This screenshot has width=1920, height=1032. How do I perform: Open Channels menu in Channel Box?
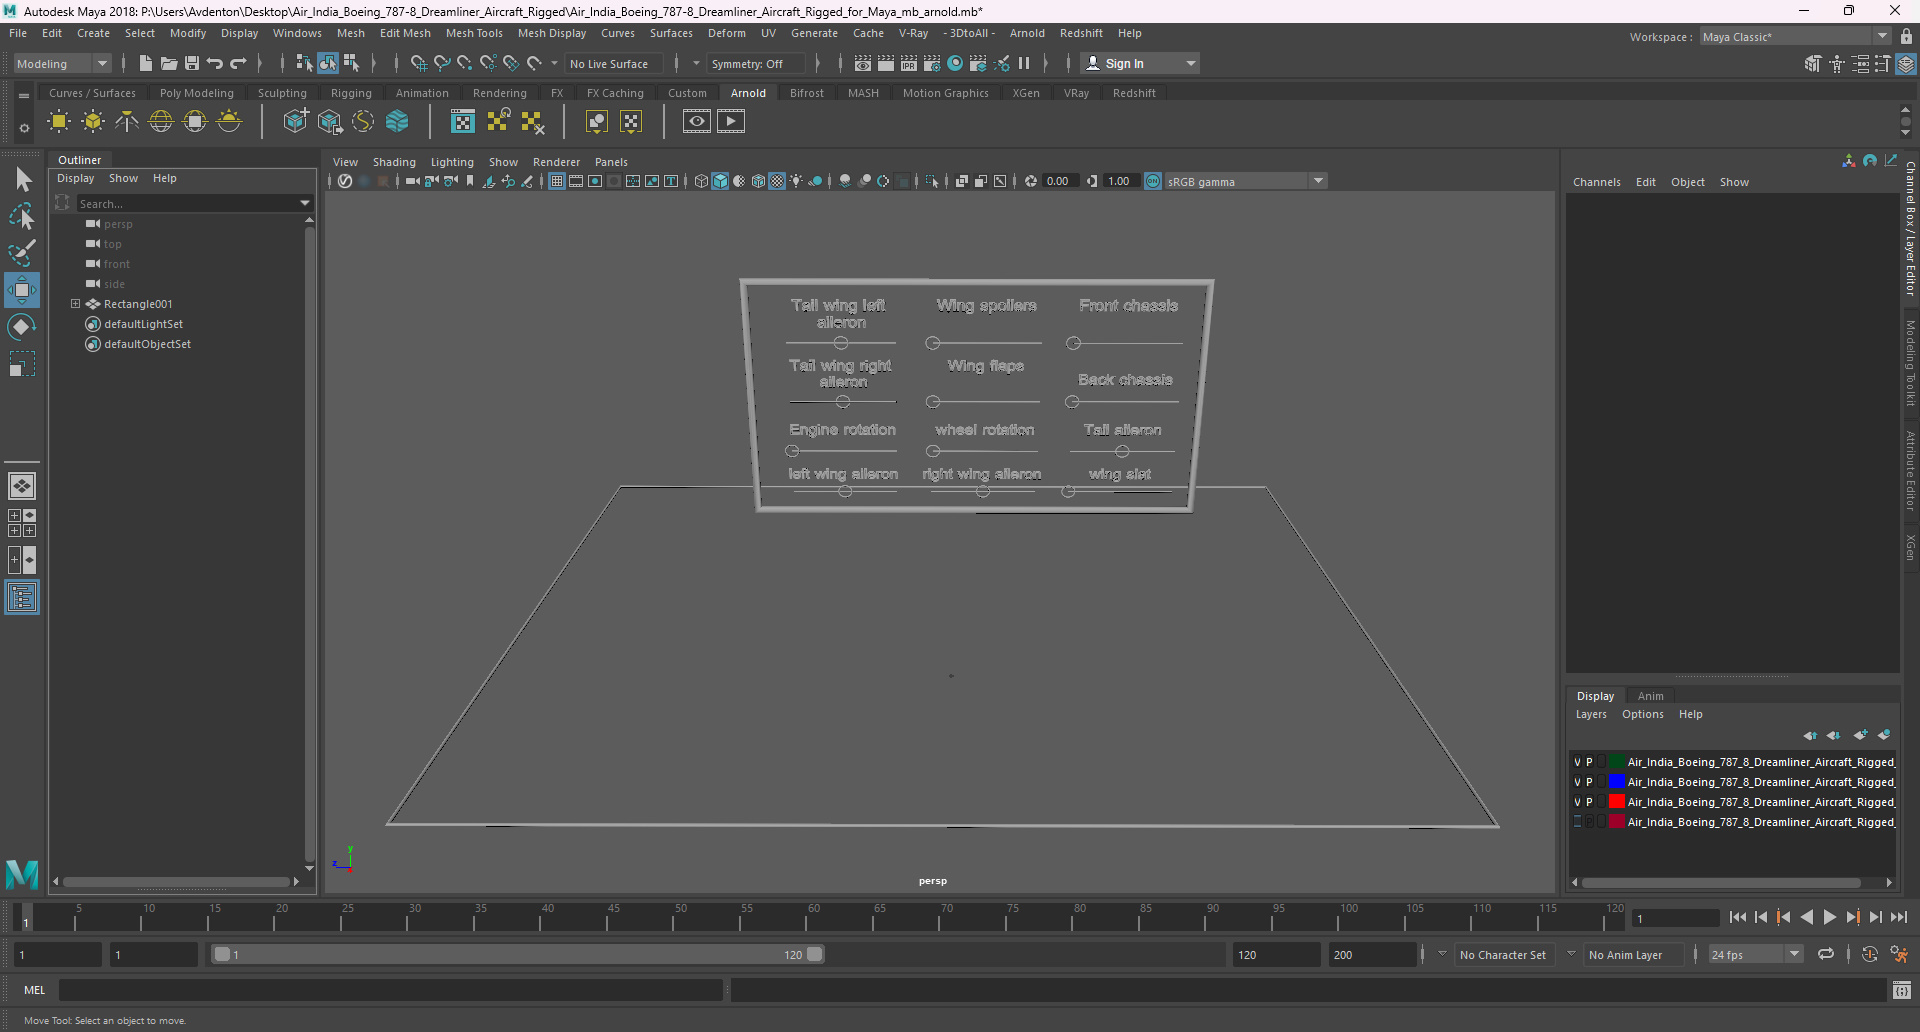[1596, 182]
